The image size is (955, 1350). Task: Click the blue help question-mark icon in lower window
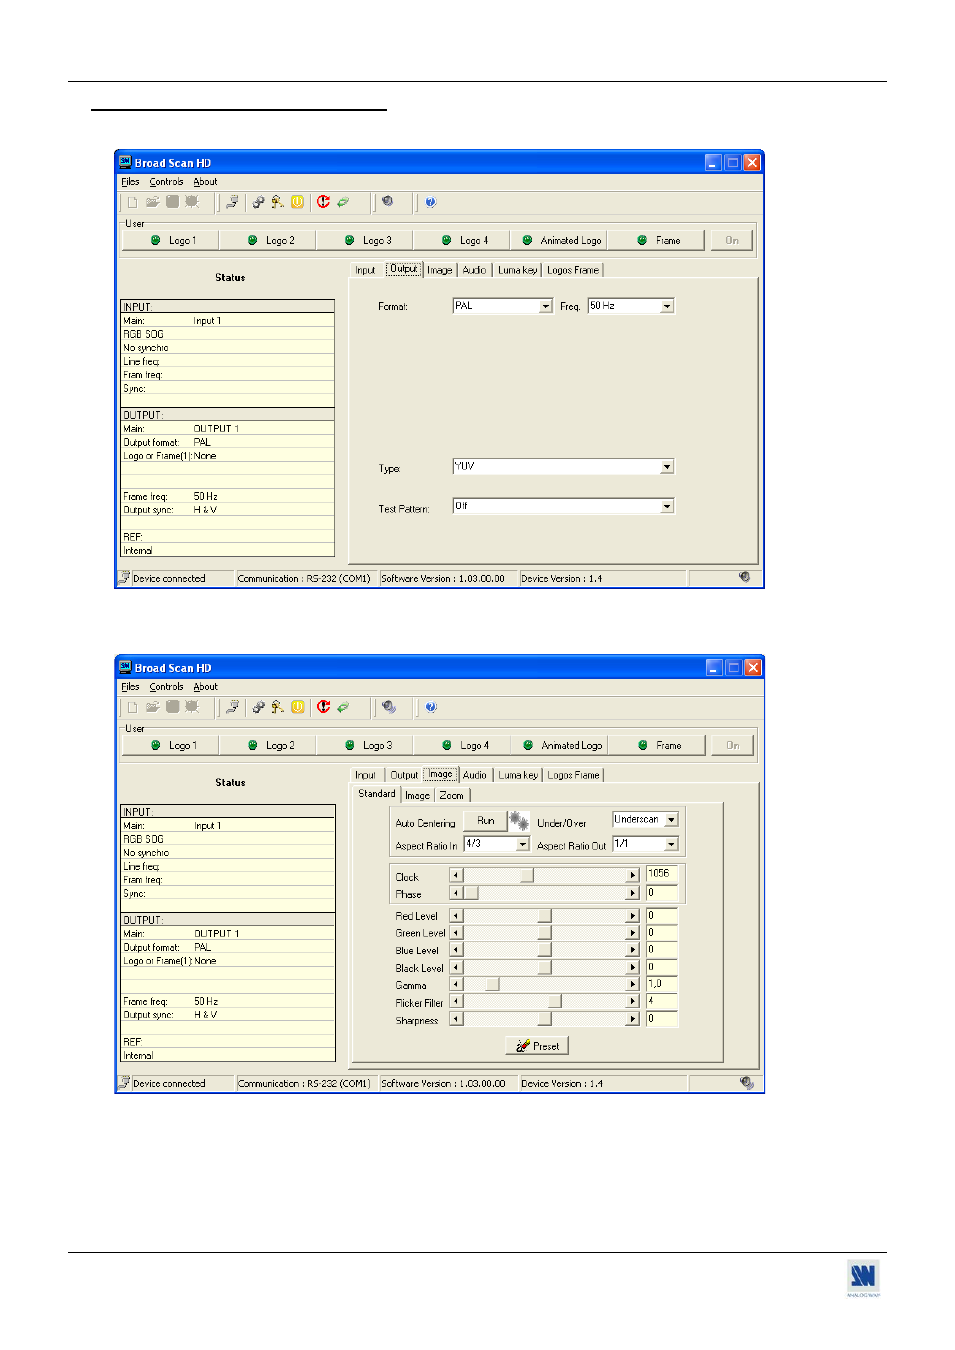(x=431, y=707)
